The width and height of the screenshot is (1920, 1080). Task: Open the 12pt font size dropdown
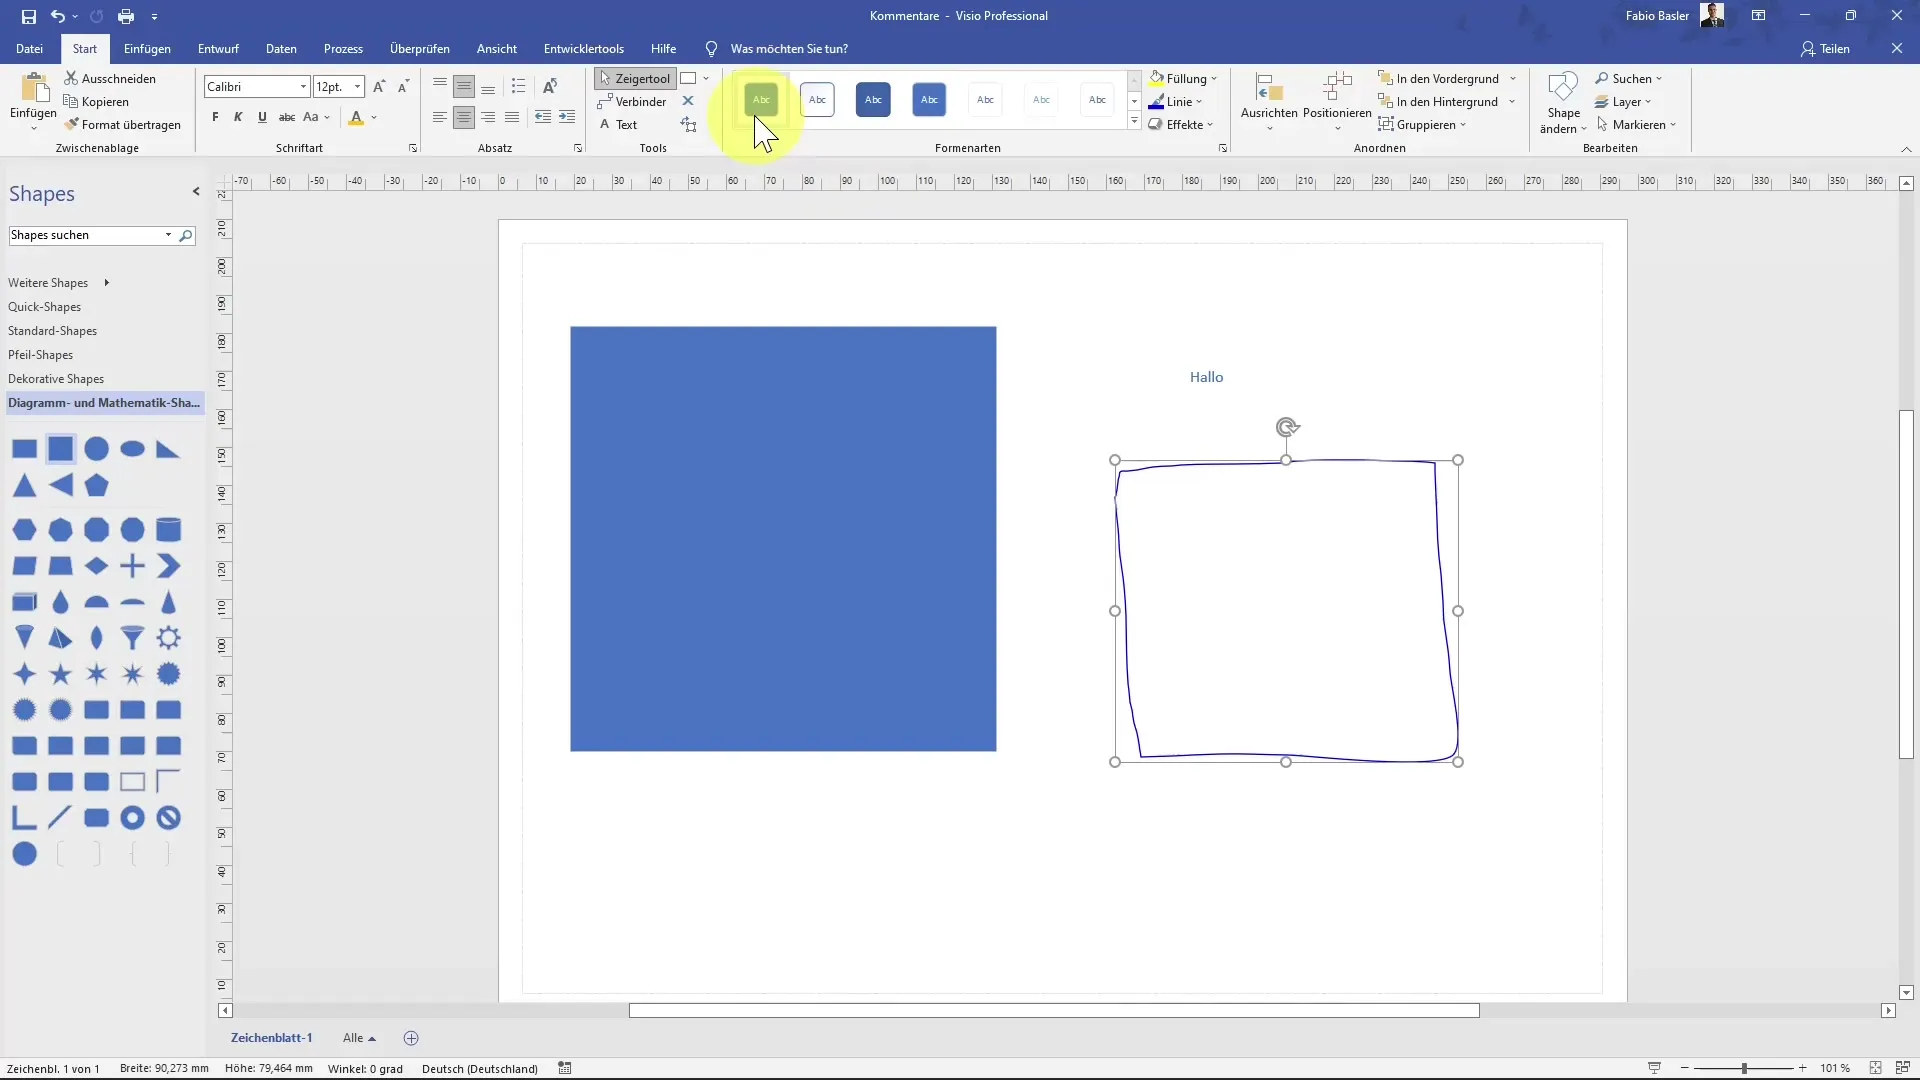pyautogui.click(x=357, y=87)
